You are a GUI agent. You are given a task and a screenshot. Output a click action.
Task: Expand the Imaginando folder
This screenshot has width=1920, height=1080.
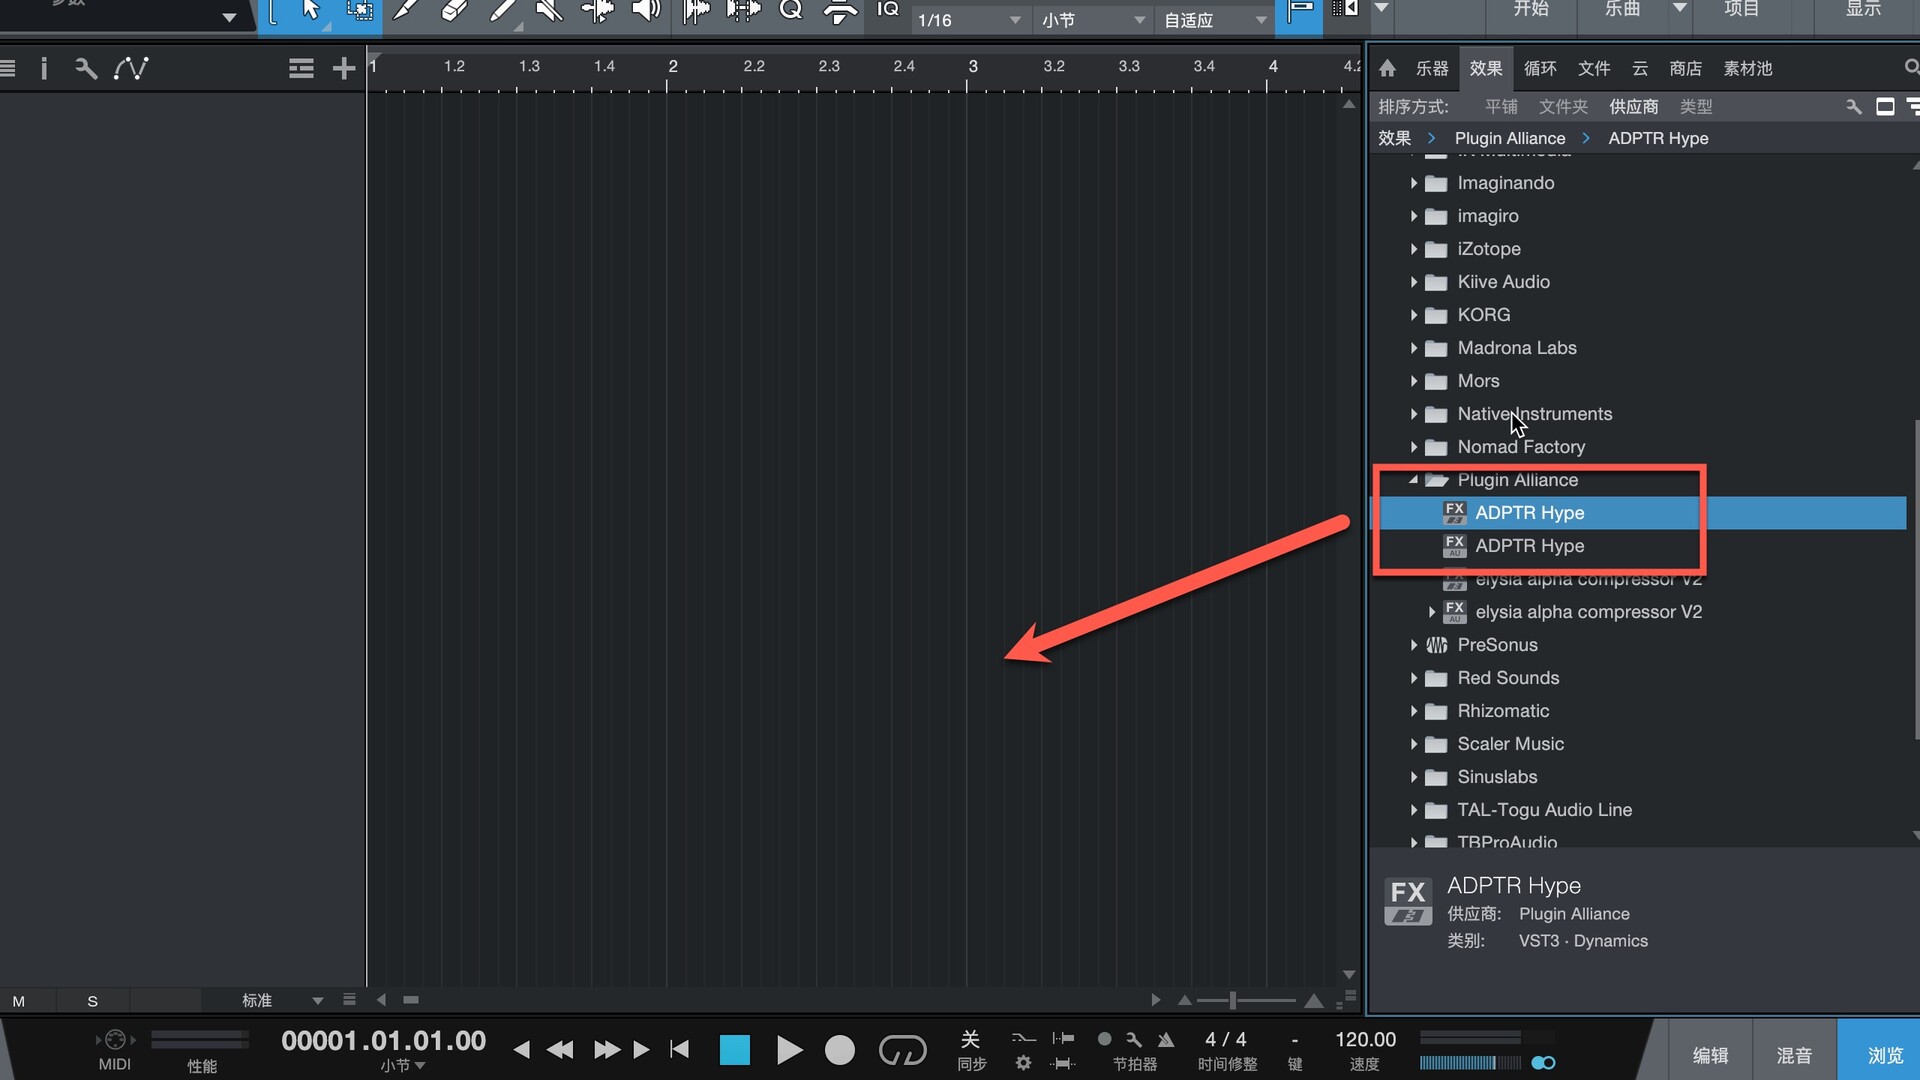pos(1413,183)
